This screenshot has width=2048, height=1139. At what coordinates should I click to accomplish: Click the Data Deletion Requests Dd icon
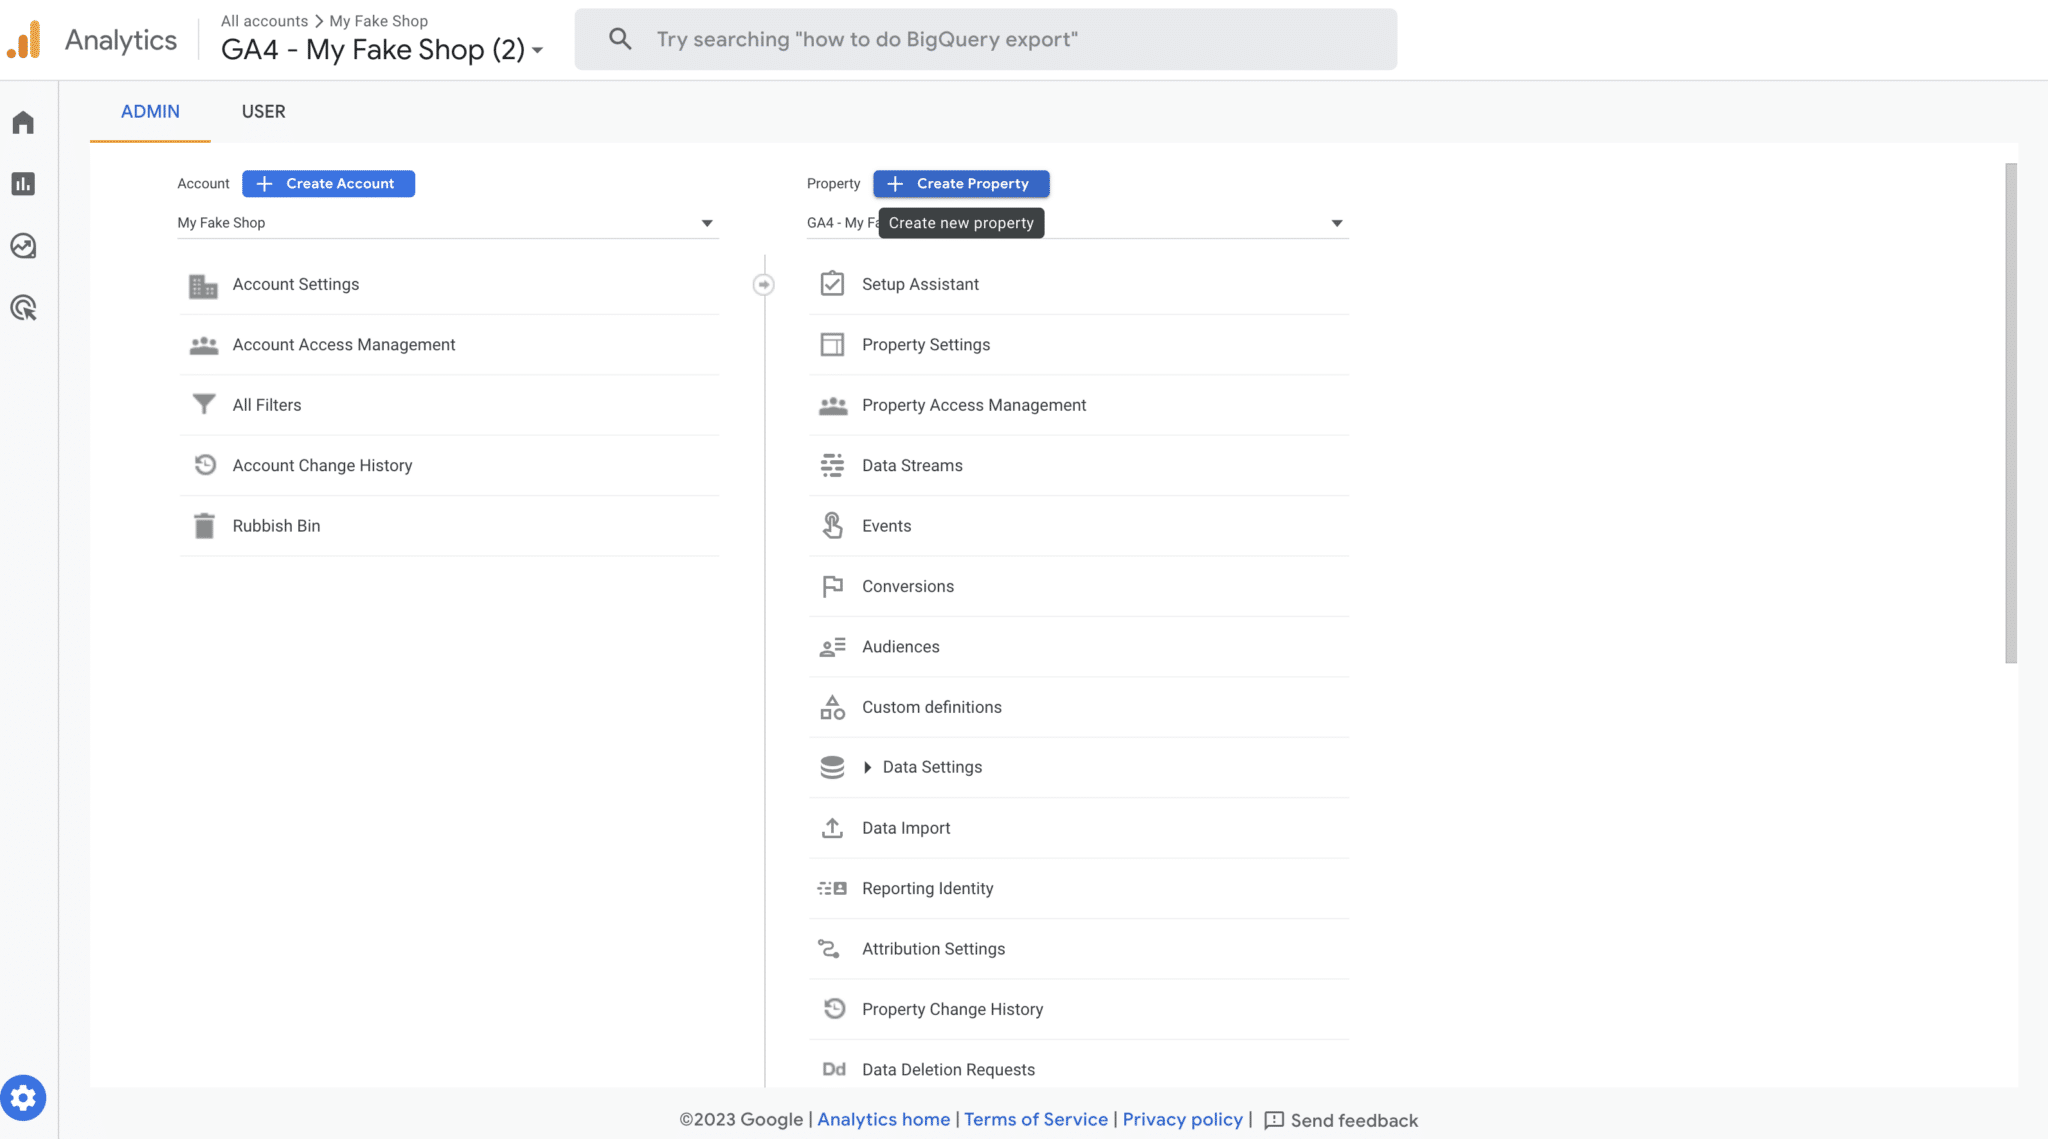[834, 1069]
